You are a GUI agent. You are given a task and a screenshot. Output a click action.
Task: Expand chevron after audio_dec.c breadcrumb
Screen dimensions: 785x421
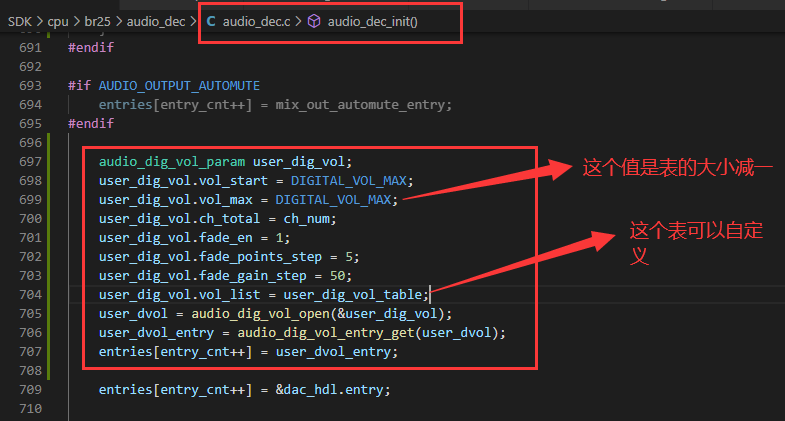click(x=298, y=22)
